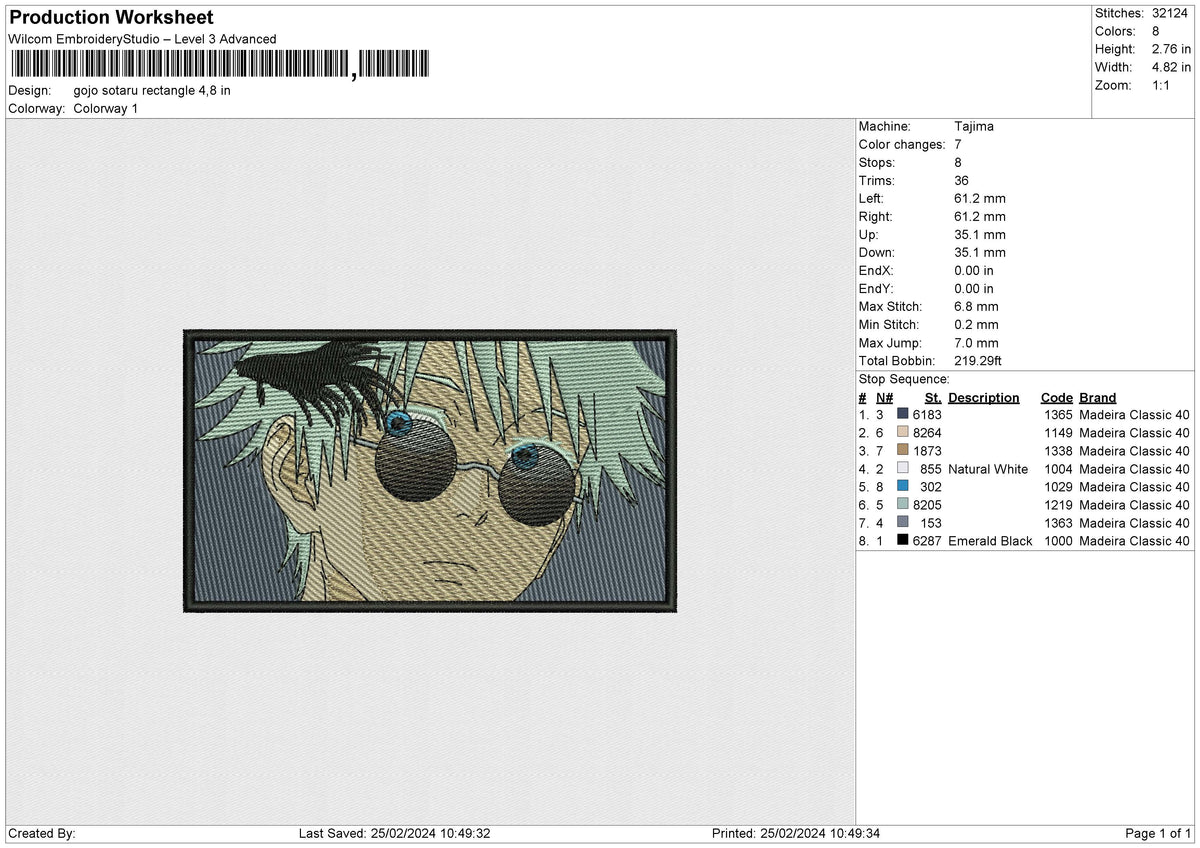Click the "Production Worksheet" title
1200x848 pixels.
click(111, 18)
